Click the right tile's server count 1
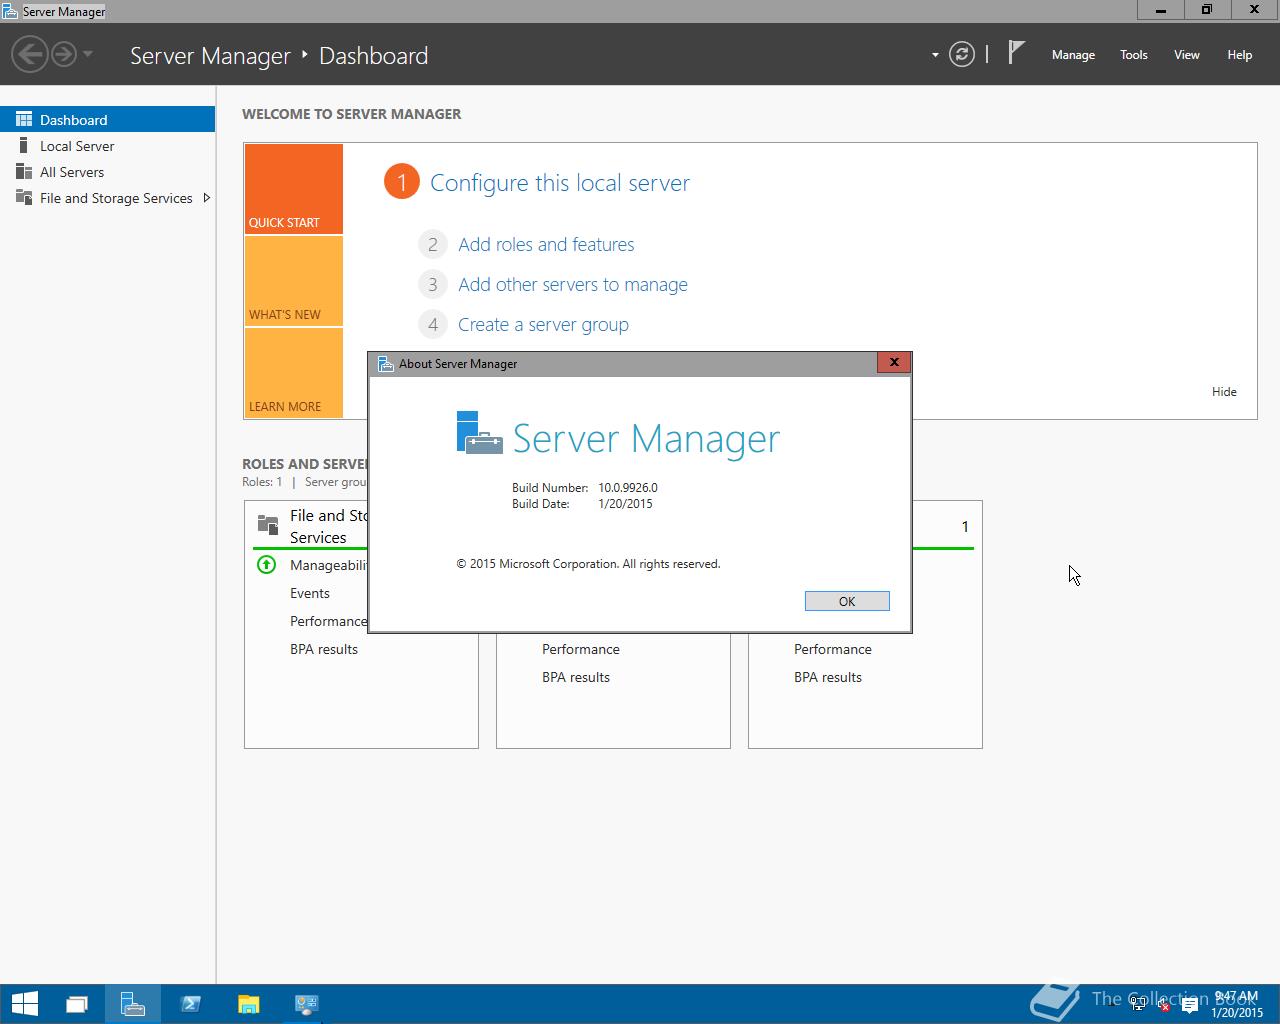The width and height of the screenshot is (1280, 1024). tap(965, 526)
